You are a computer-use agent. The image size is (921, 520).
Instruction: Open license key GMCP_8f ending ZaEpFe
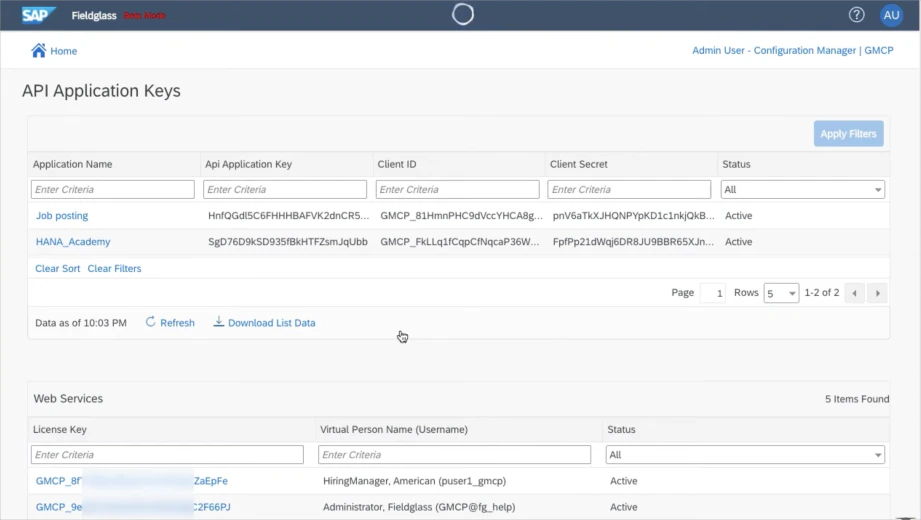point(132,481)
